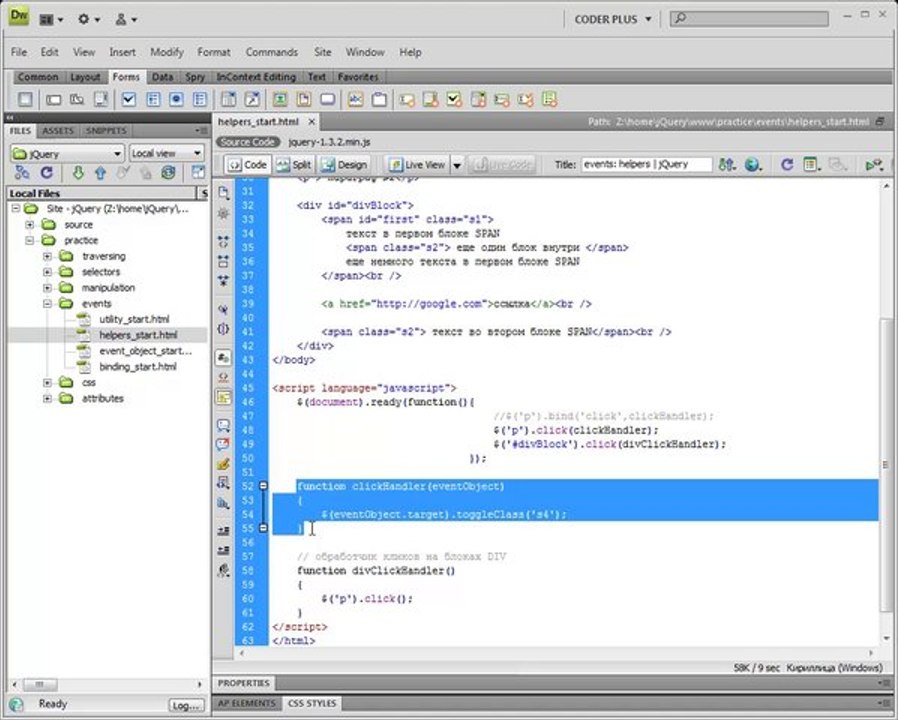Click Files panel horizontal scrollbar thumb
The height and width of the screenshot is (720, 898).
coord(40,684)
